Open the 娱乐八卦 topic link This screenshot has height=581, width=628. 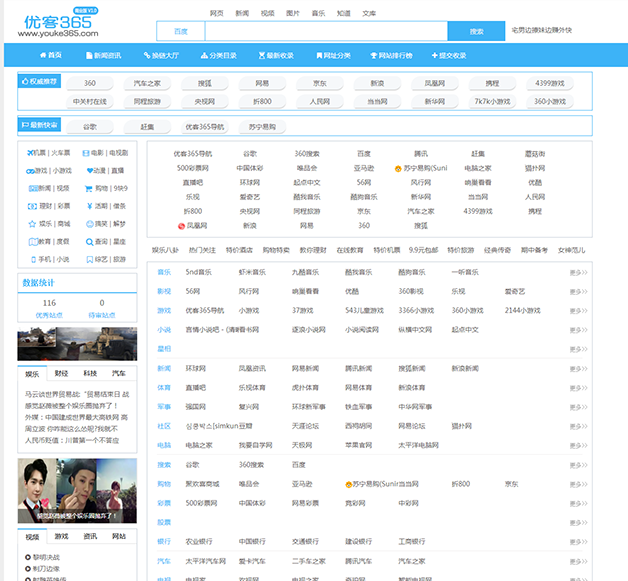(165, 250)
